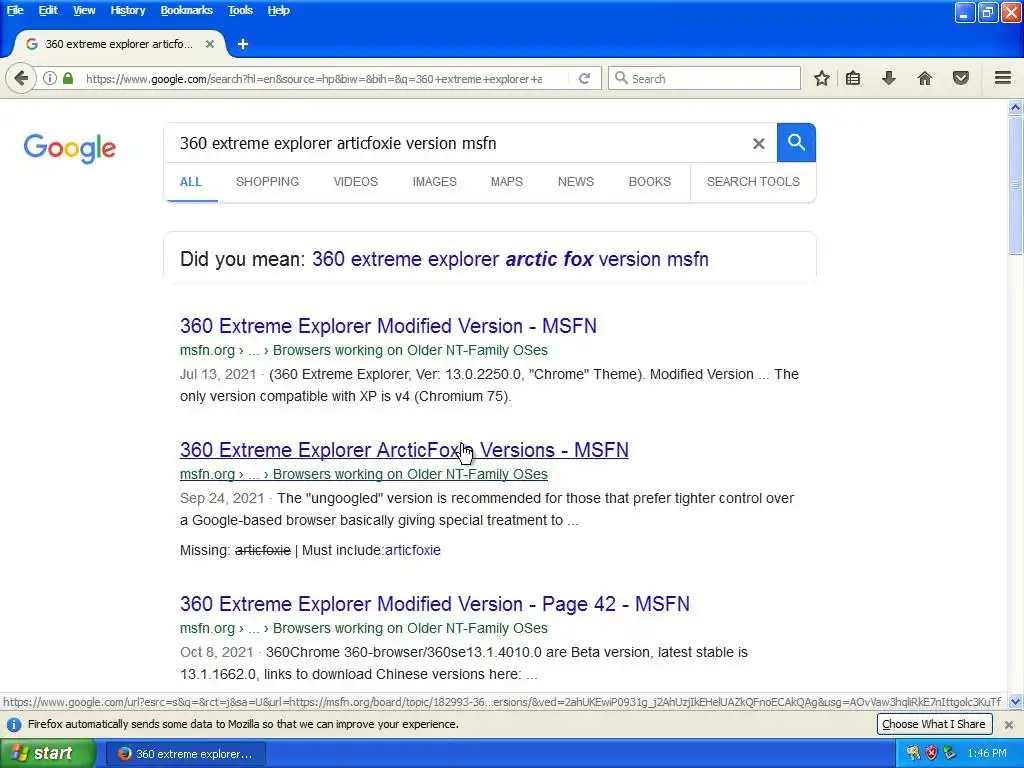This screenshot has height=768, width=1024.
Task: Open SEARCH TOOLS options
Action: coord(753,182)
